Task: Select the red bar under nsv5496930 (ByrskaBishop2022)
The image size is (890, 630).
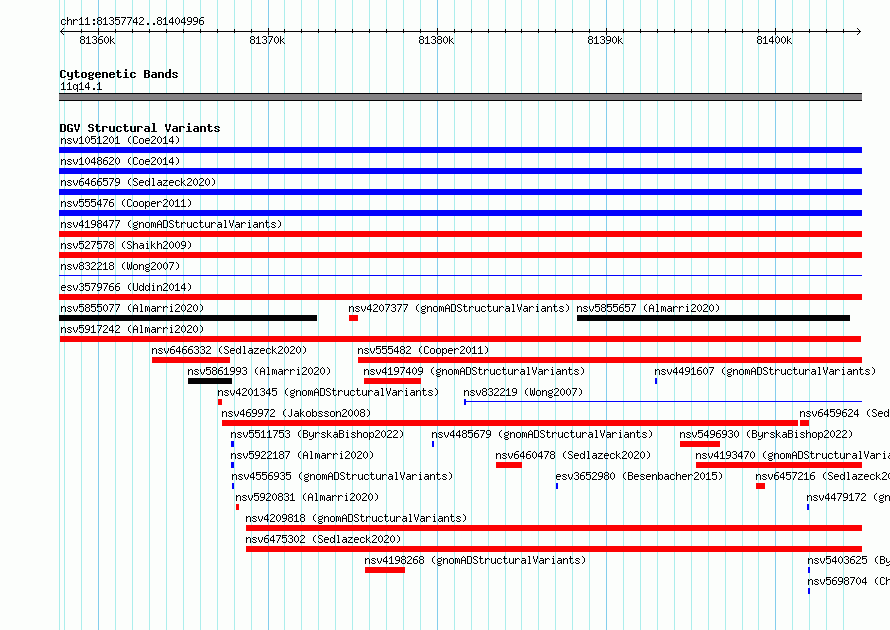Action: coord(700,444)
